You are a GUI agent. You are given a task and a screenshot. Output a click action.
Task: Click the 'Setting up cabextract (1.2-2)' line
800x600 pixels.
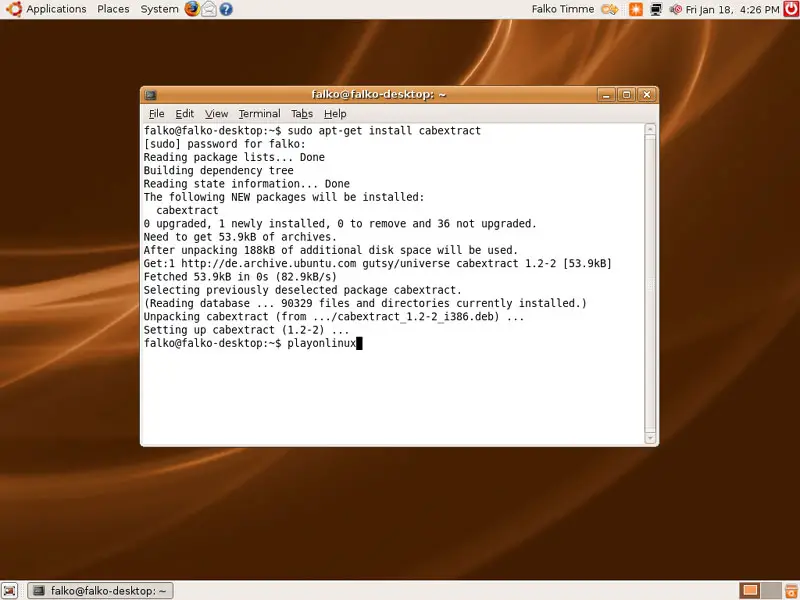(246, 330)
